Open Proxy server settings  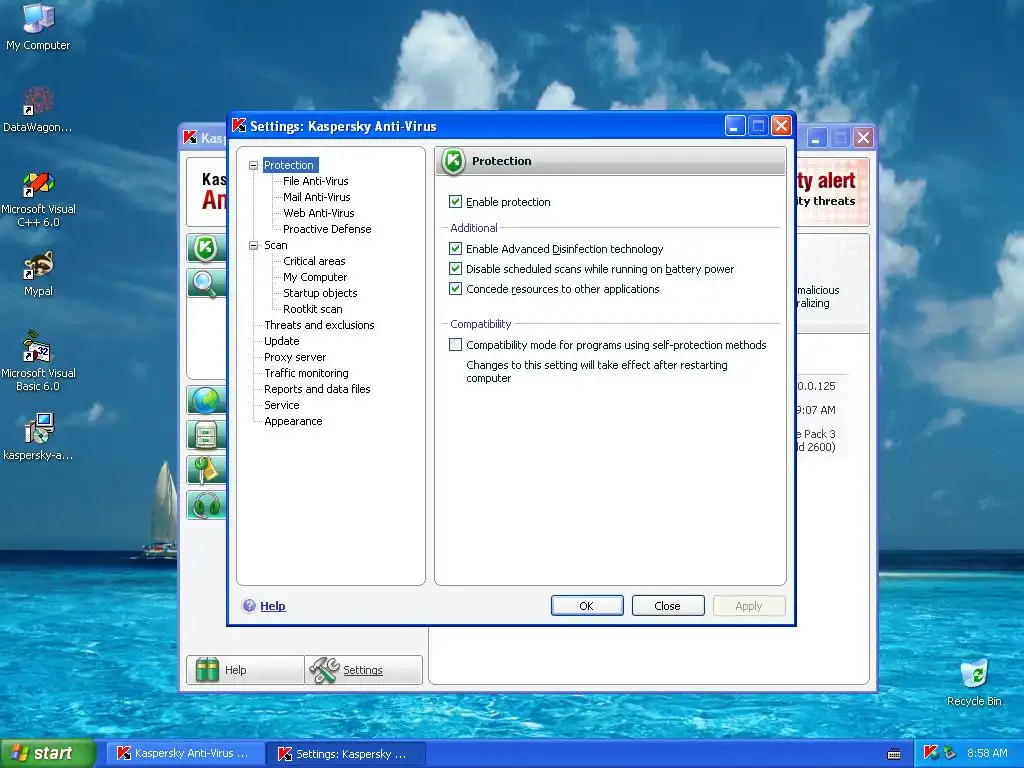coord(295,357)
